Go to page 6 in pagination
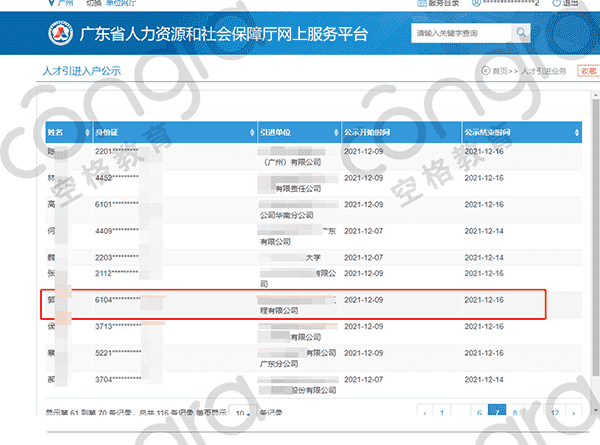The width and height of the screenshot is (600, 445). pyautogui.click(x=479, y=412)
